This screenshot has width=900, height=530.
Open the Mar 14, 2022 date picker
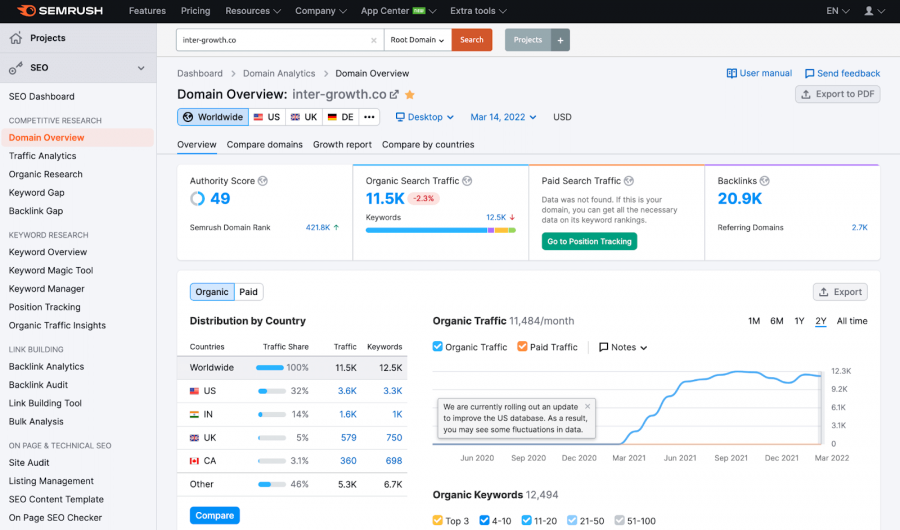click(x=503, y=117)
